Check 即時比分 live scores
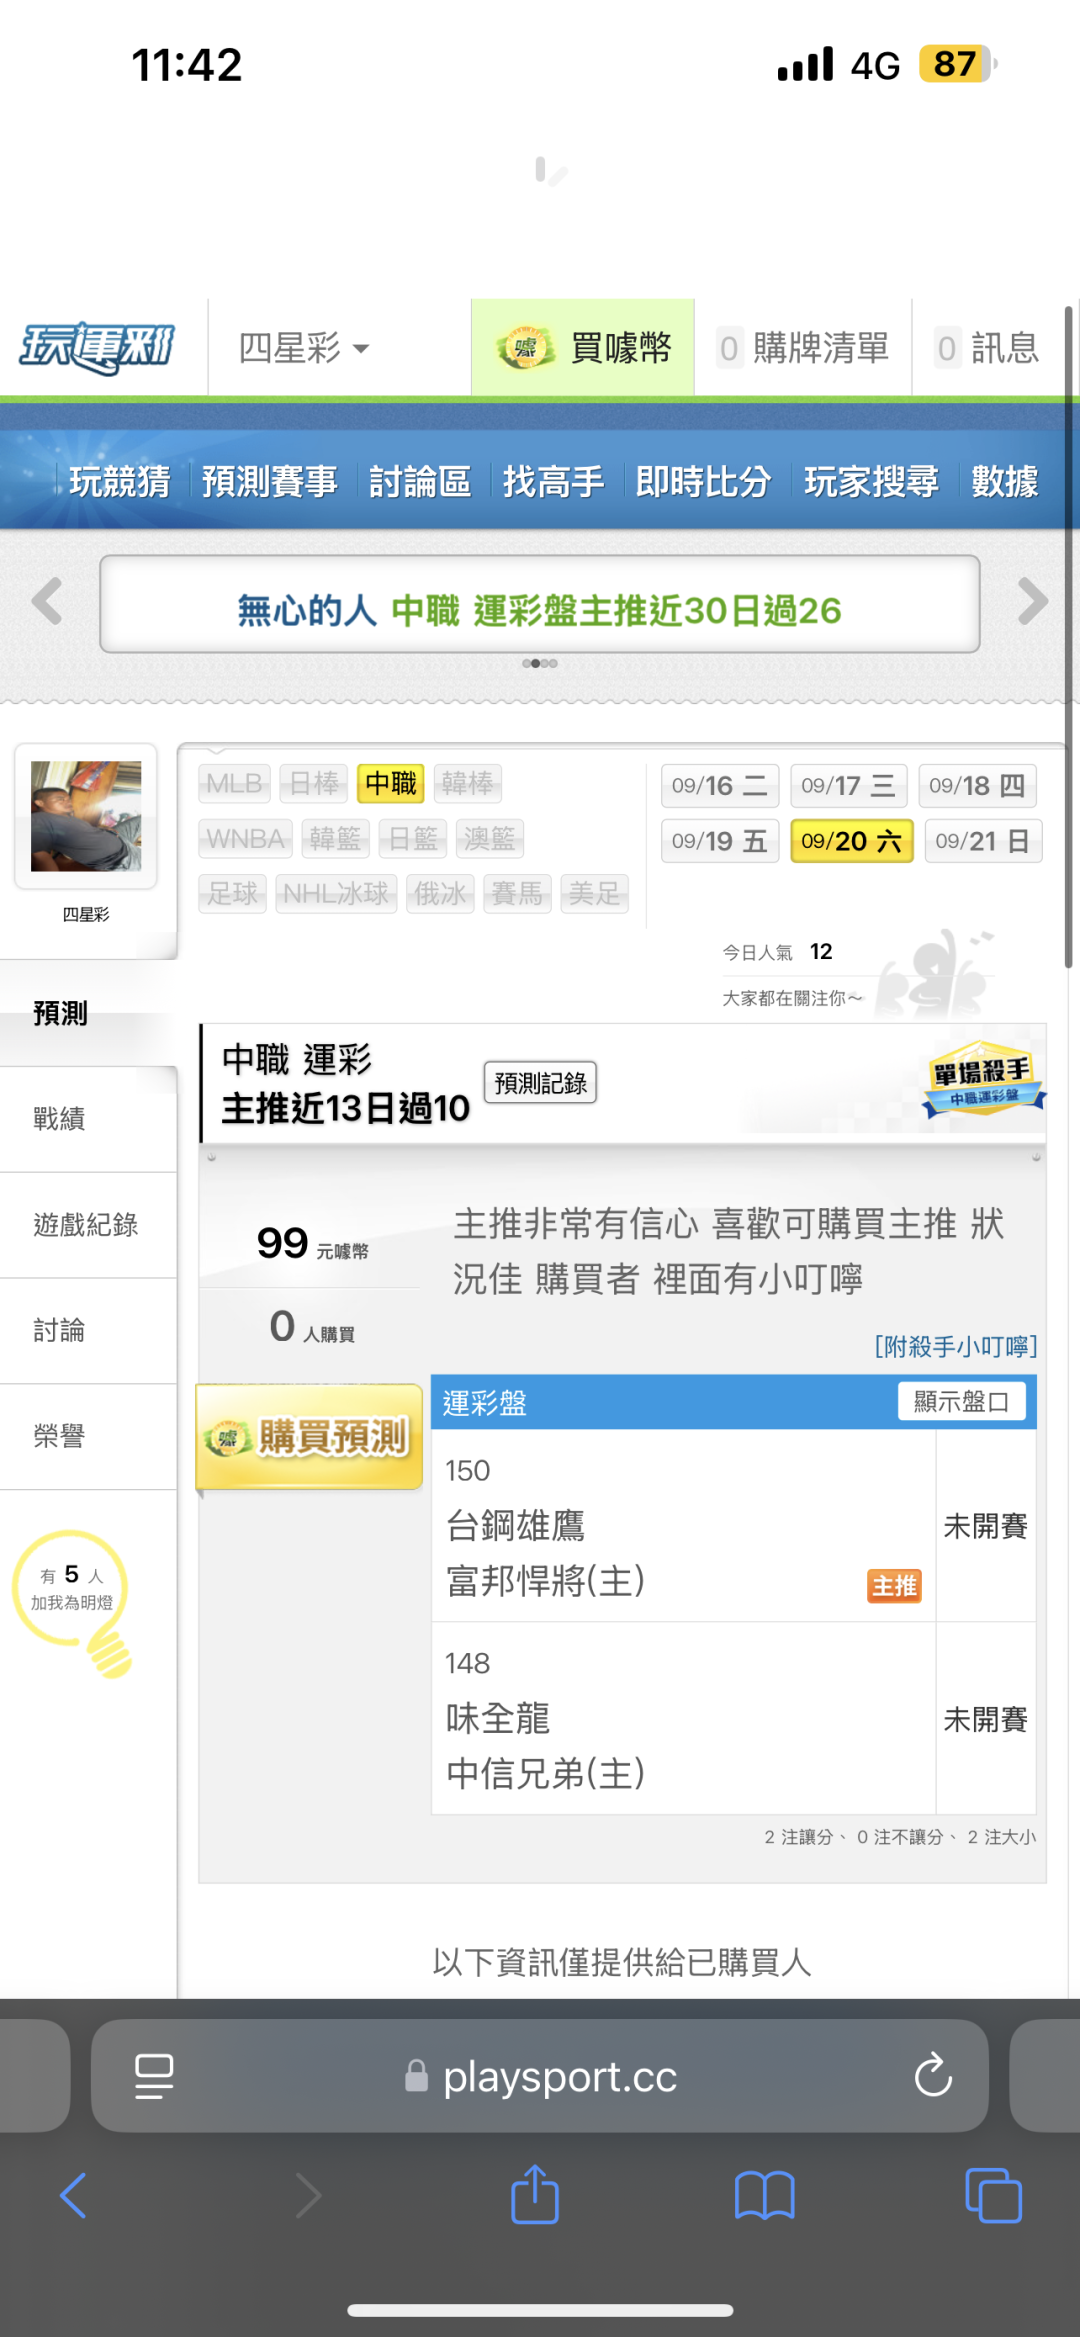 [x=704, y=481]
